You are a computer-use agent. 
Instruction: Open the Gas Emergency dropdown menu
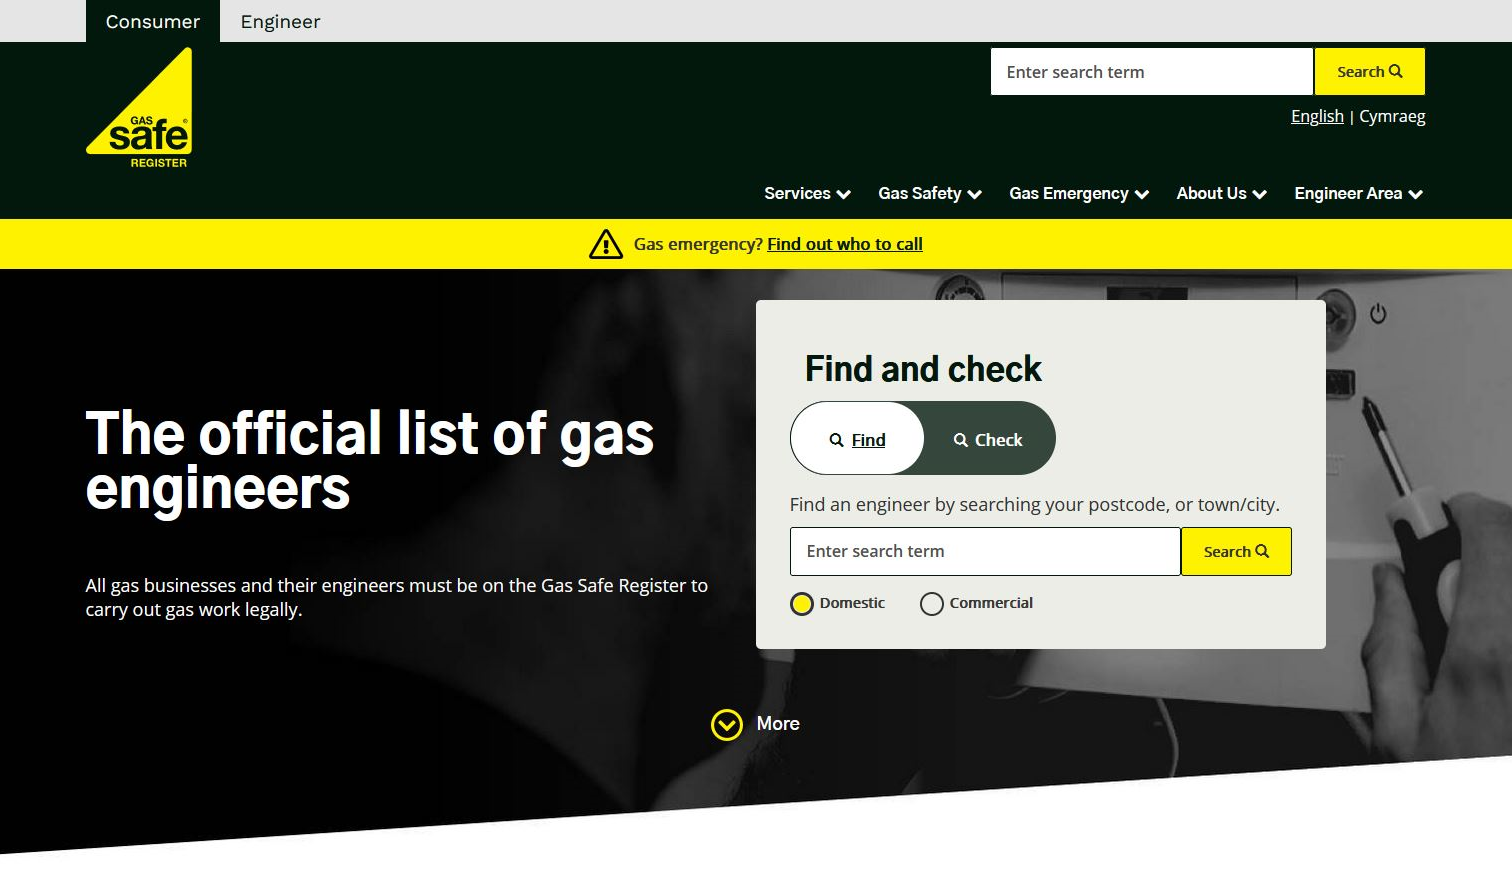coord(1079,194)
